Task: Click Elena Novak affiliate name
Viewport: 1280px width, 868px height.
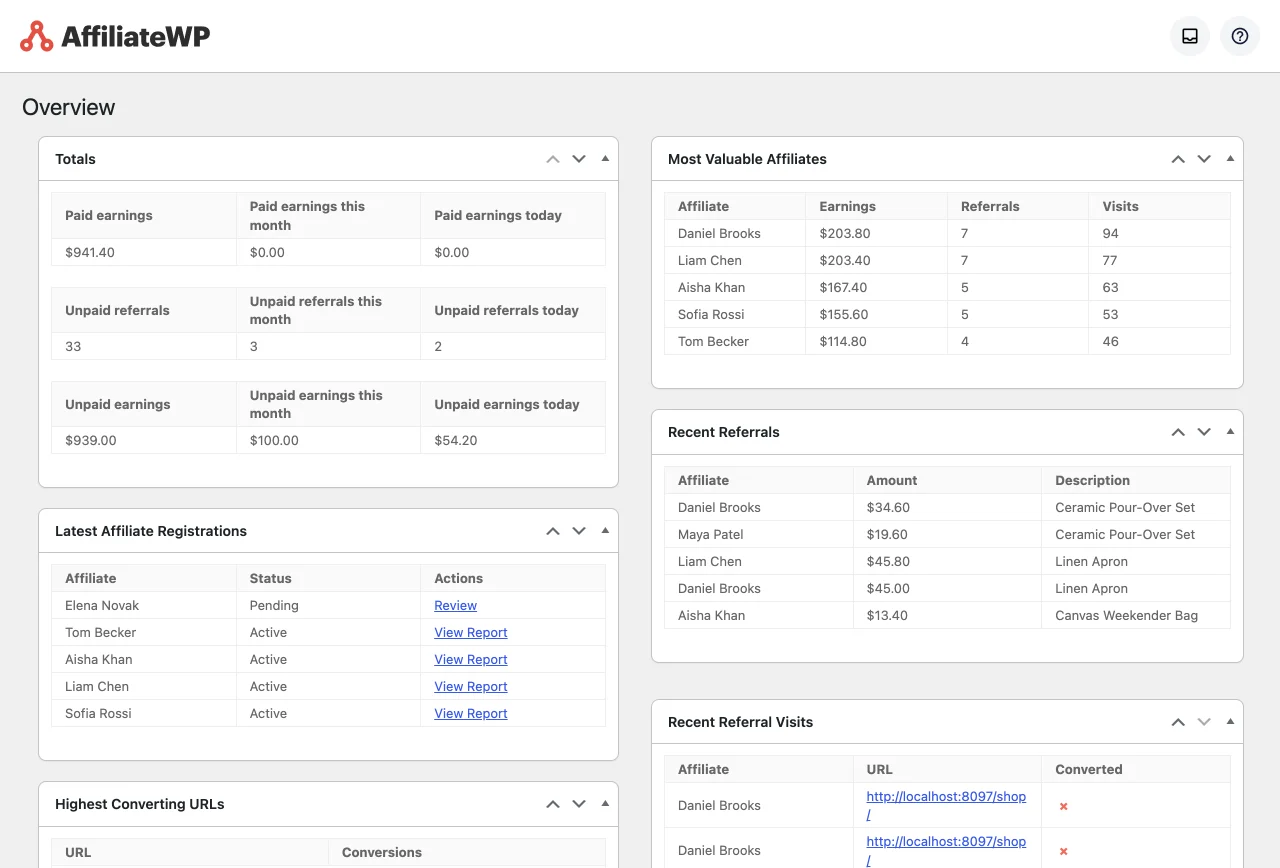Action: (x=102, y=605)
